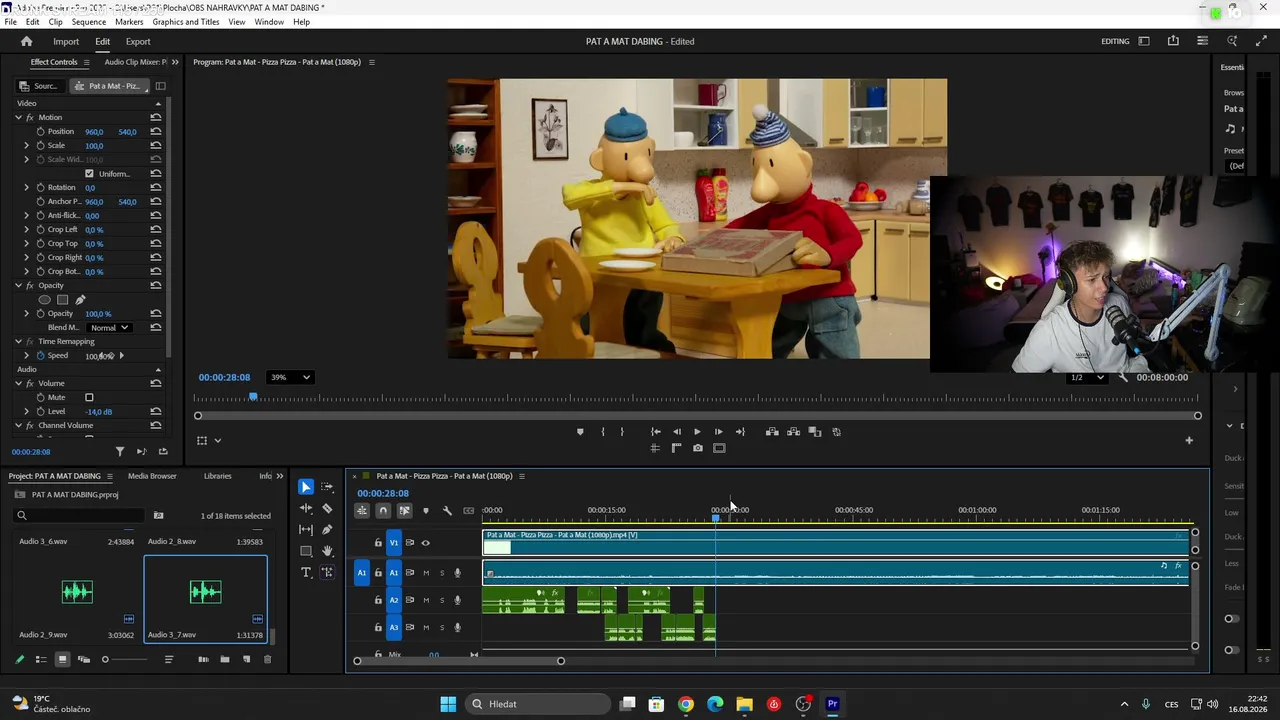This screenshot has width=1280, height=720.
Task: Toggle track lock on V1
Action: 378,543
